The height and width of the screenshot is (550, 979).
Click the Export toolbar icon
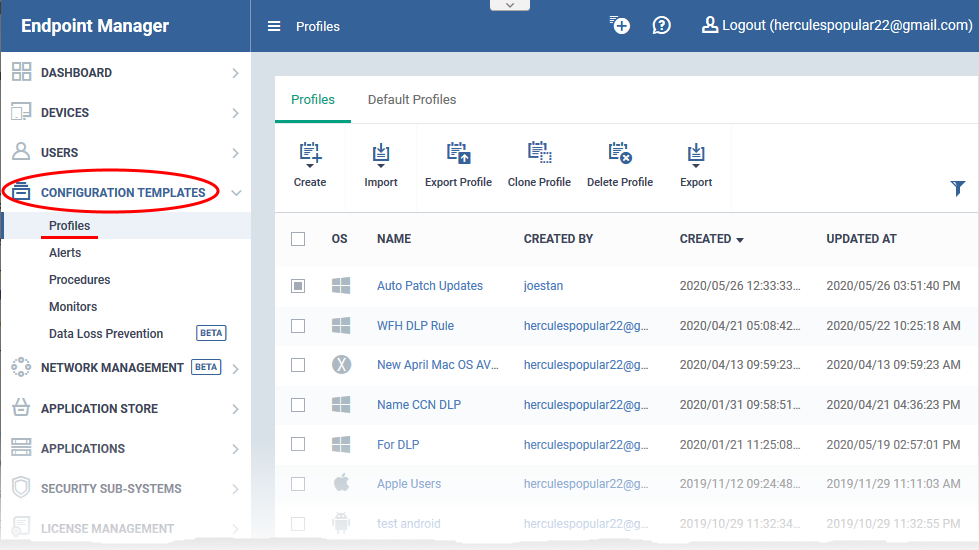(x=696, y=155)
